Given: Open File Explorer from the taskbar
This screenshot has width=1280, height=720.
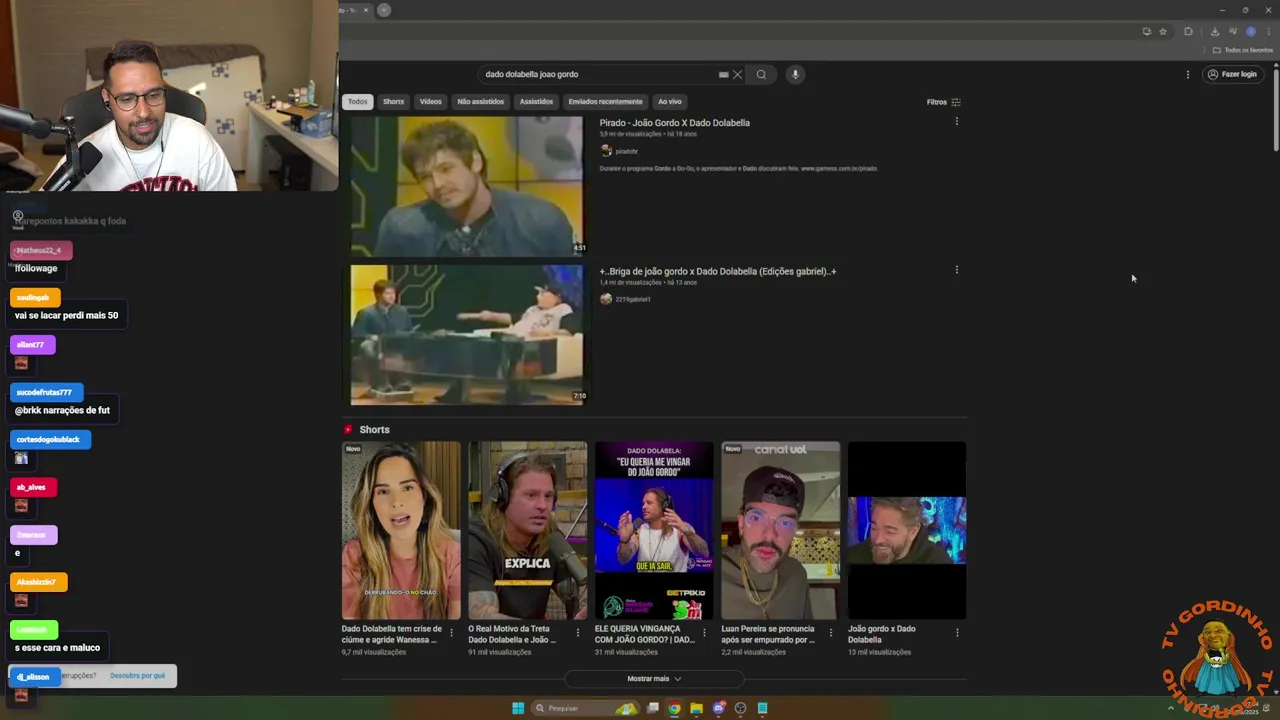Looking at the screenshot, I should pos(696,708).
